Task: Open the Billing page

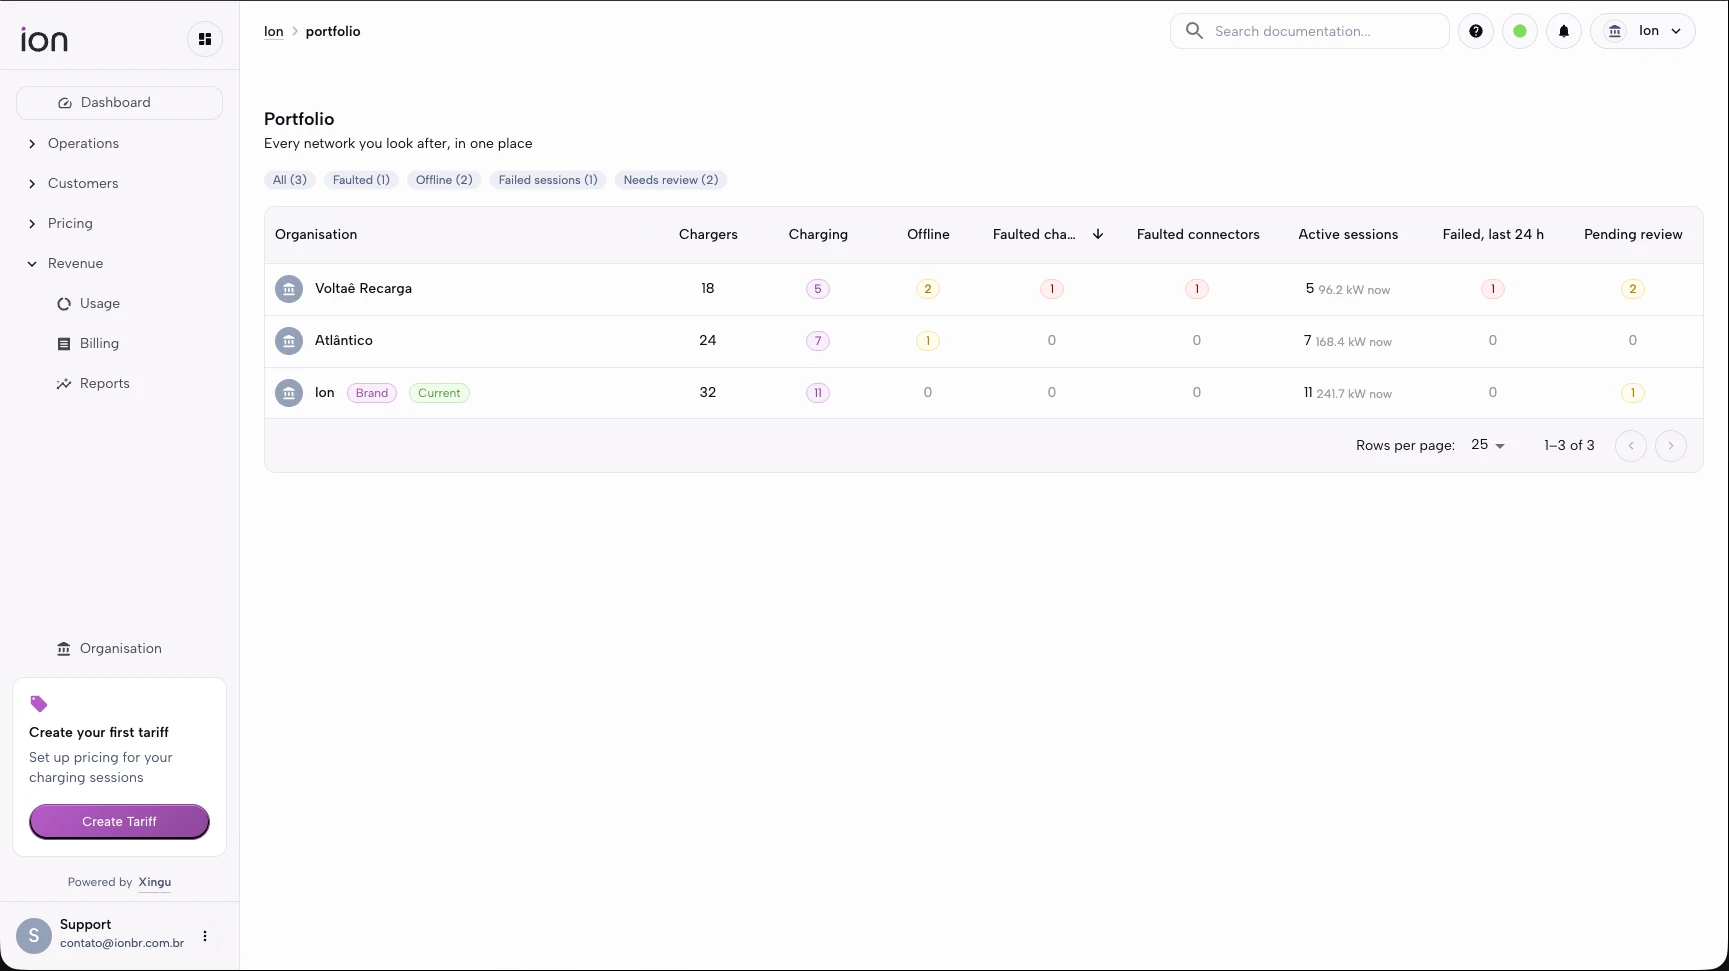Action: [x=100, y=343]
